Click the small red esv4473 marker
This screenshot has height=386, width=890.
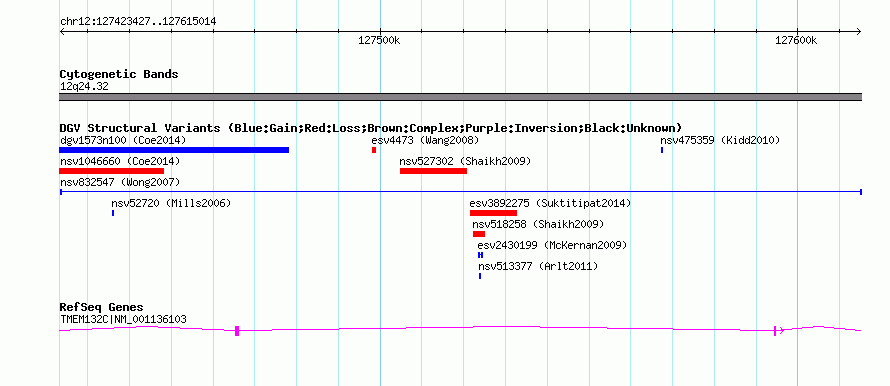click(x=374, y=150)
